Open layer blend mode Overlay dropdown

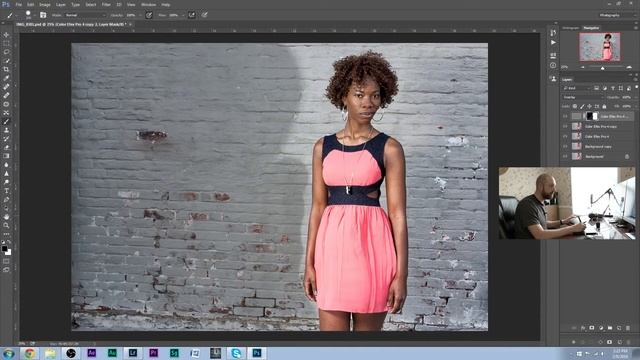click(582, 98)
